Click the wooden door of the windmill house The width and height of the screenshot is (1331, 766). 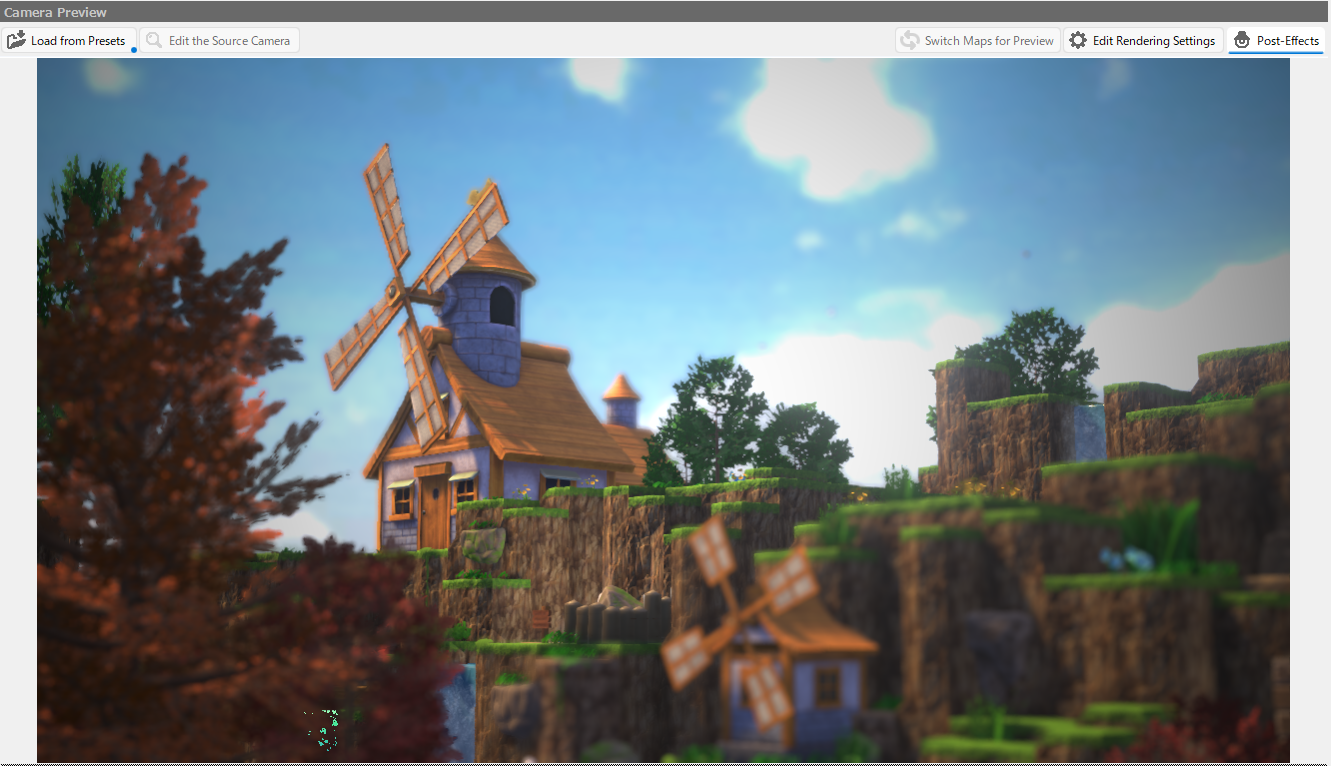(x=434, y=507)
